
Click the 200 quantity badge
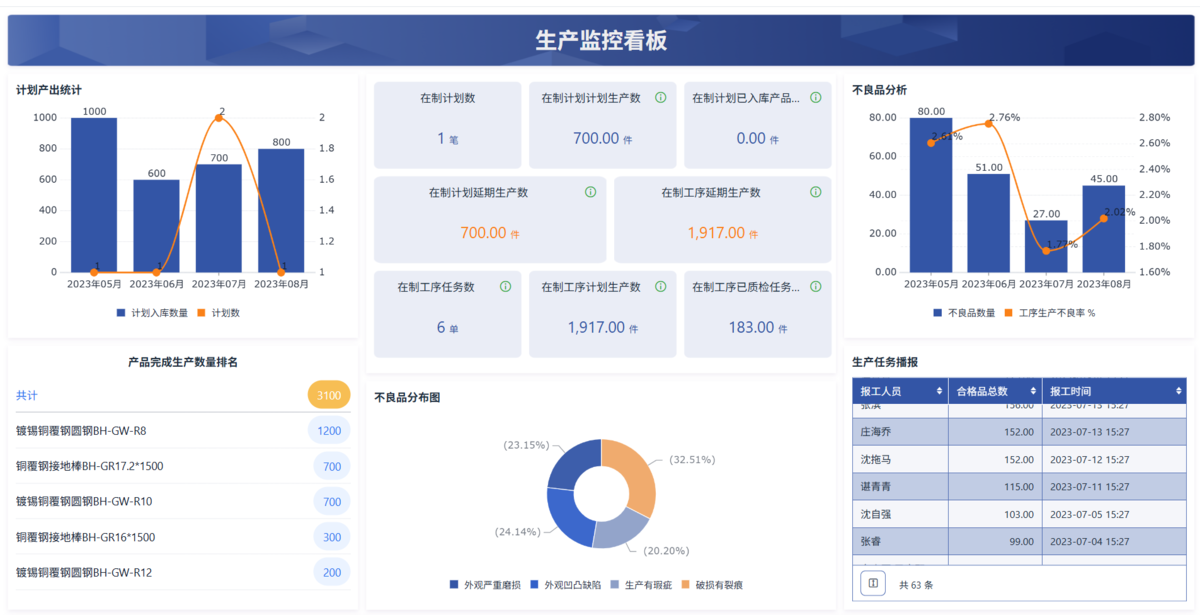pyautogui.click(x=332, y=573)
